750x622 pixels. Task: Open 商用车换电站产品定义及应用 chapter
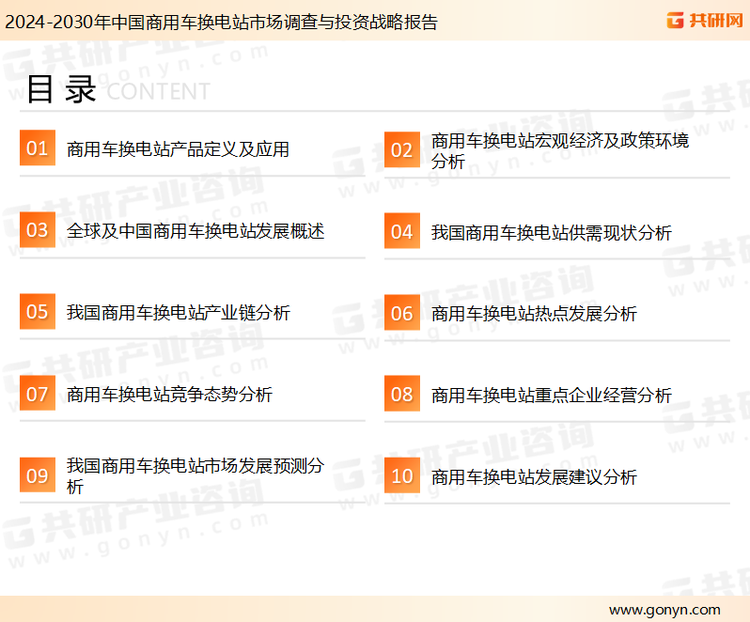point(178,150)
